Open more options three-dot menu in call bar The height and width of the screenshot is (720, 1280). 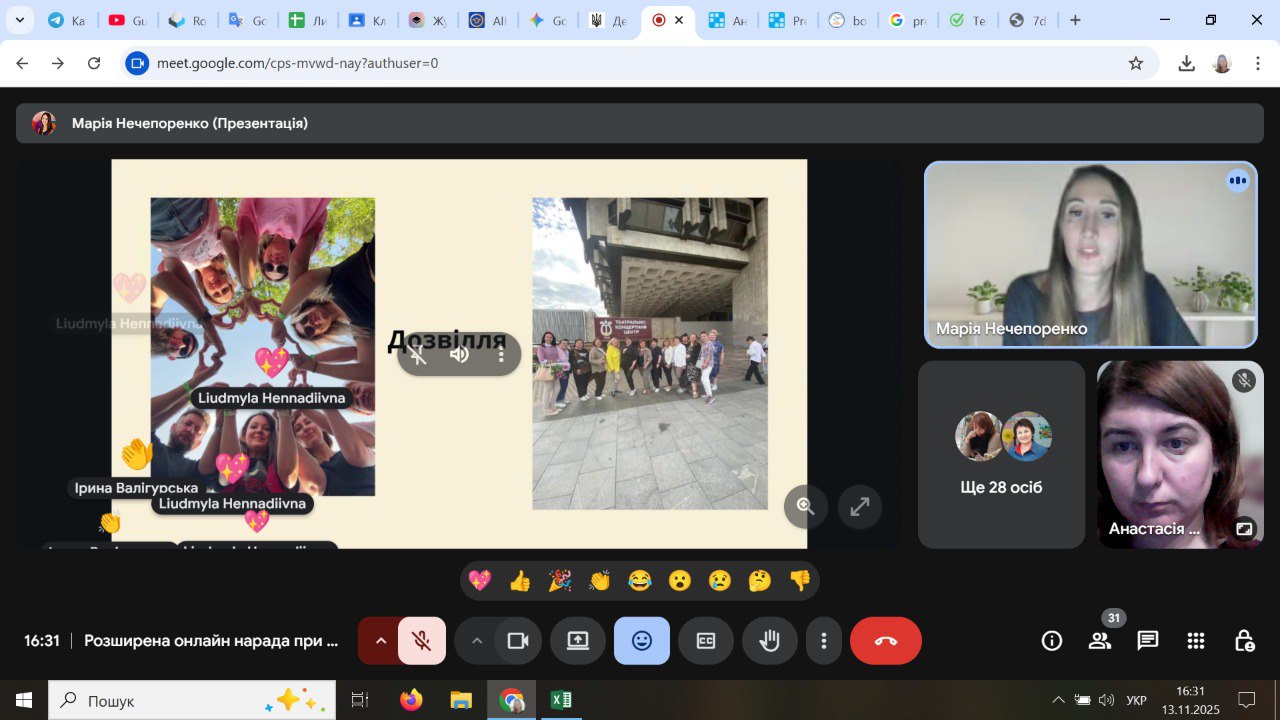pos(824,641)
